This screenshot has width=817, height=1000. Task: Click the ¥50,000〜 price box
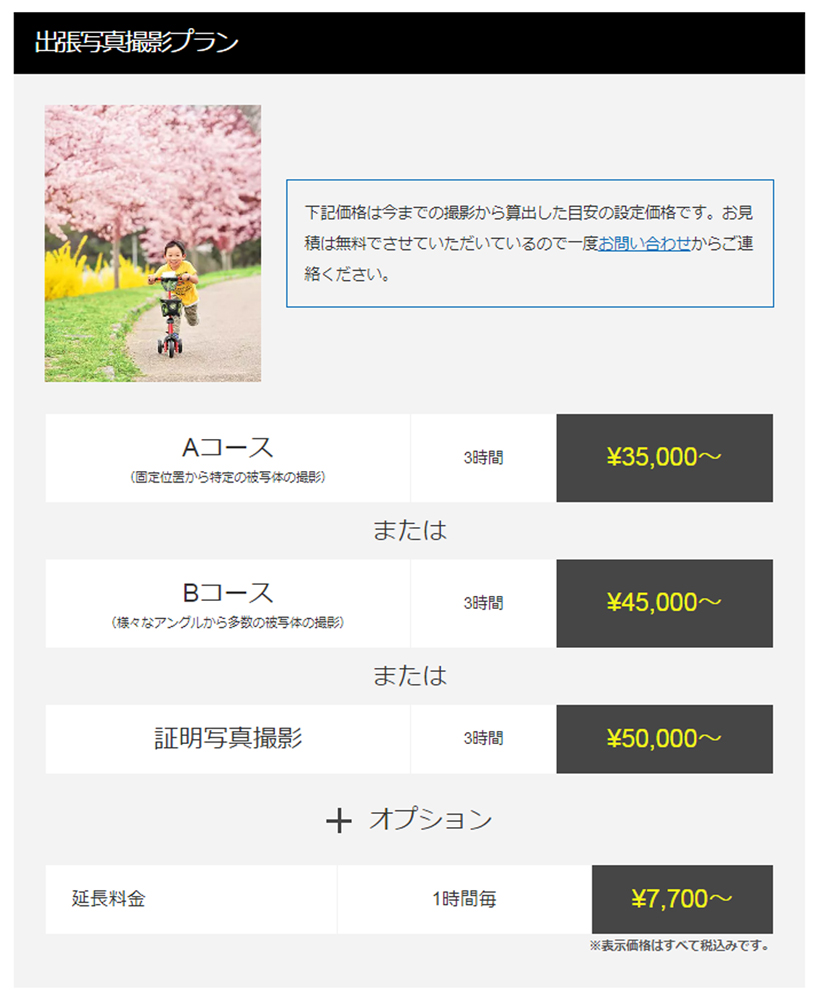[x=664, y=739]
